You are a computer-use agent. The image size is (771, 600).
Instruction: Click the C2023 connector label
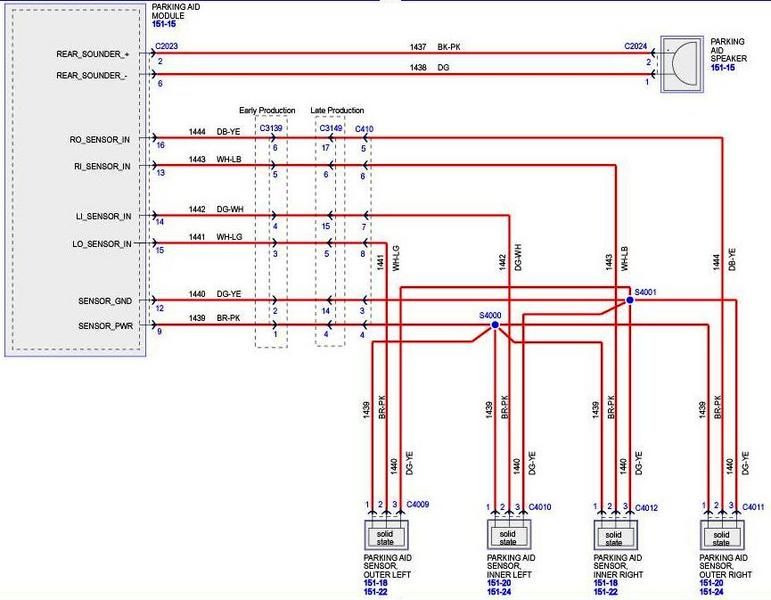(x=166, y=46)
